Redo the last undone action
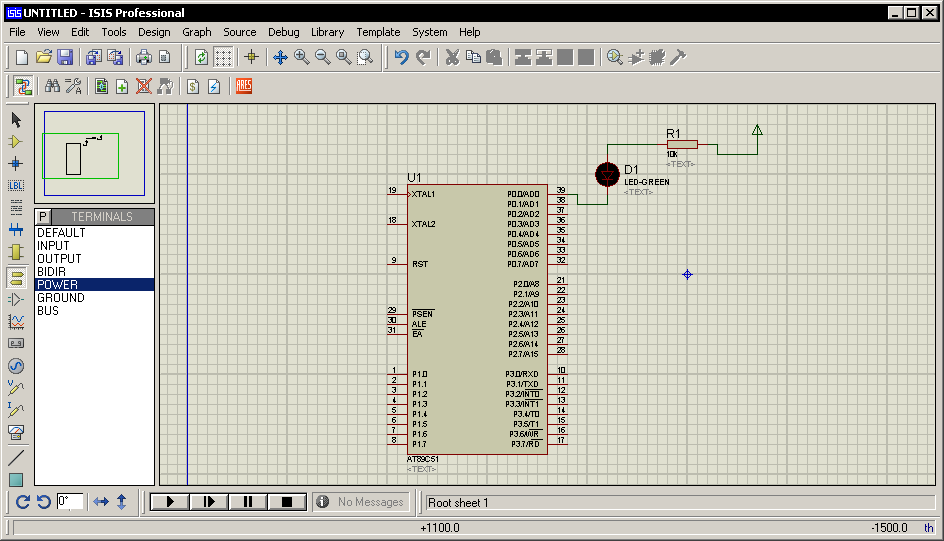Image resolution: width=944 pixels, height=541 pixels. tap(423, 57)
